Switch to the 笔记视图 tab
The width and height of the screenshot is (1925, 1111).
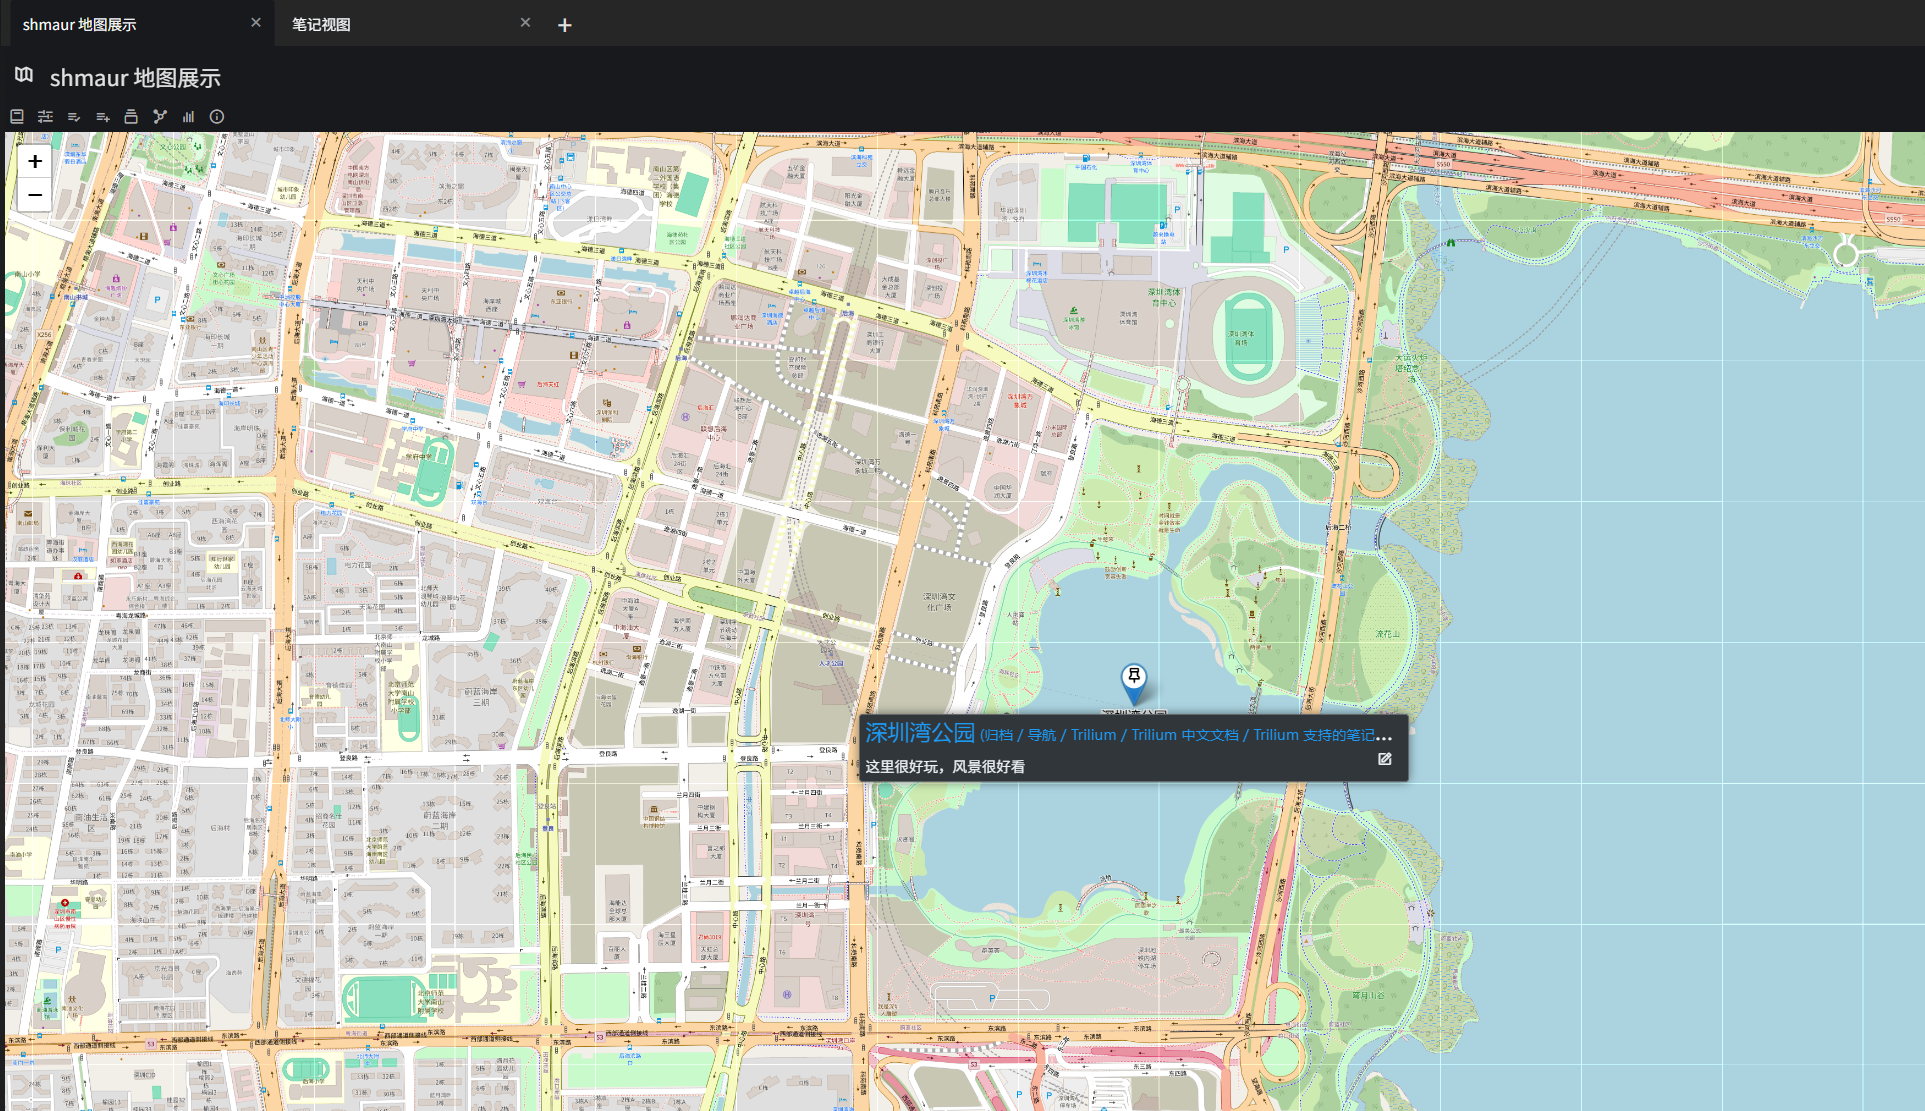pyautogui.click(x=321, y=24)
